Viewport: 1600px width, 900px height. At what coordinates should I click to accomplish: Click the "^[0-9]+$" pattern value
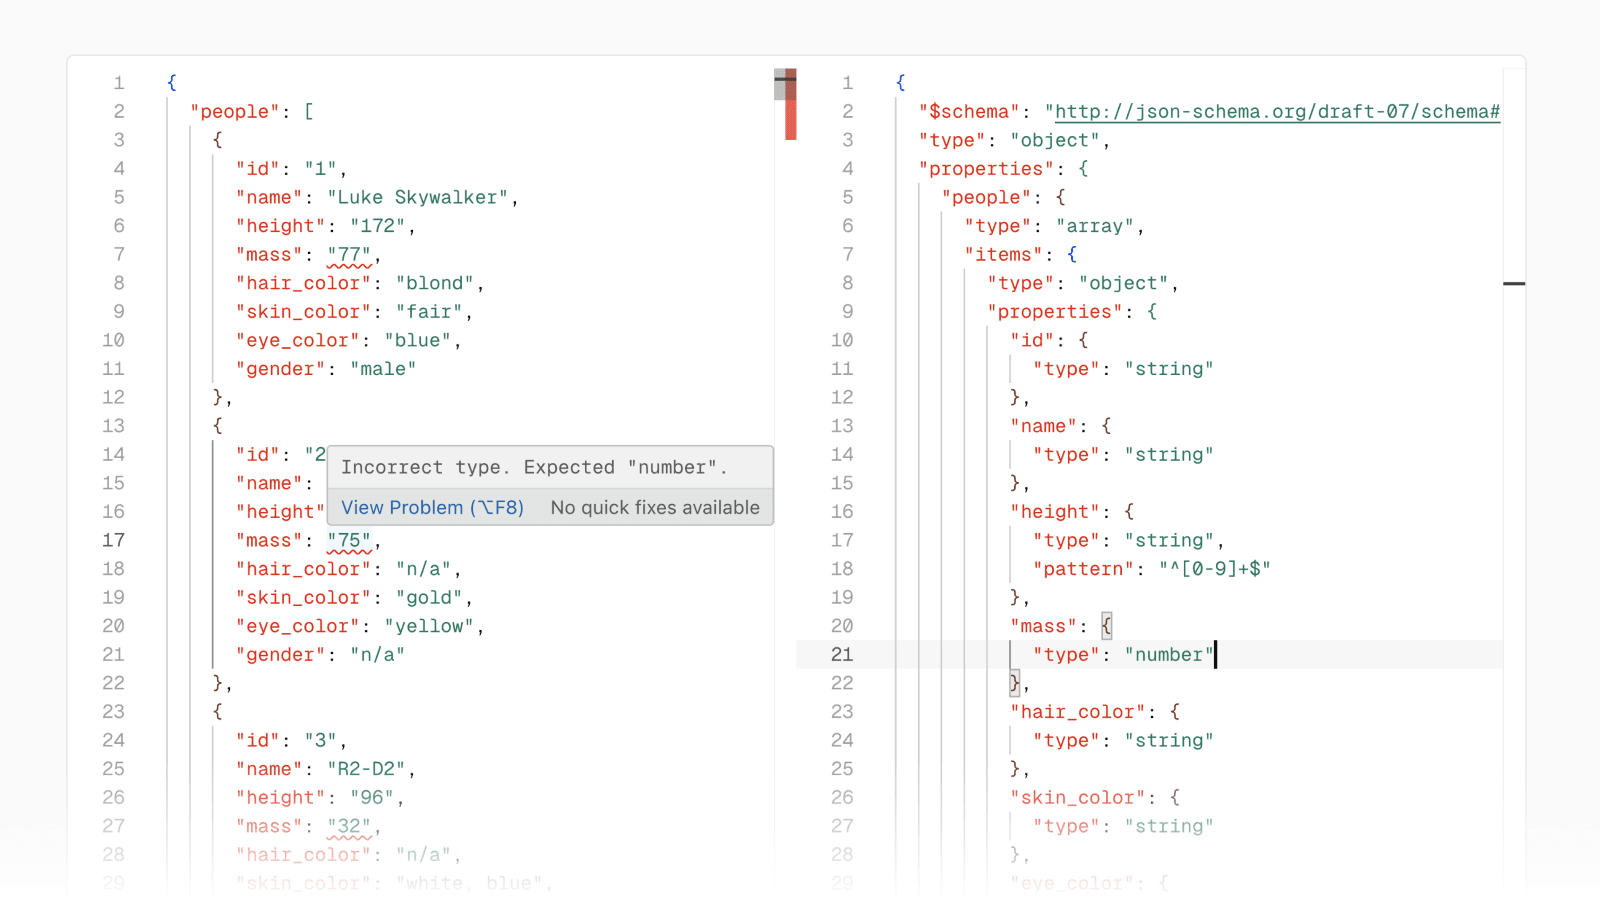point(1214,569)
